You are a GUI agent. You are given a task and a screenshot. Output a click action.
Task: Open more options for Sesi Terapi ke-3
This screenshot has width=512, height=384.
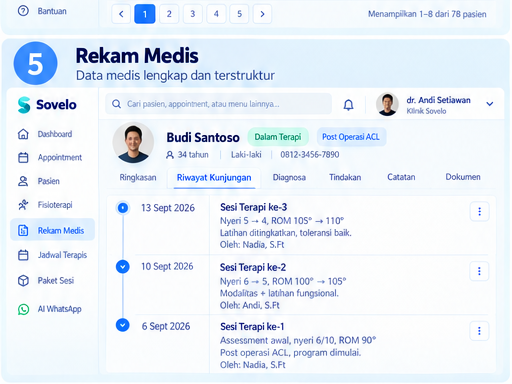coord(479,211)
